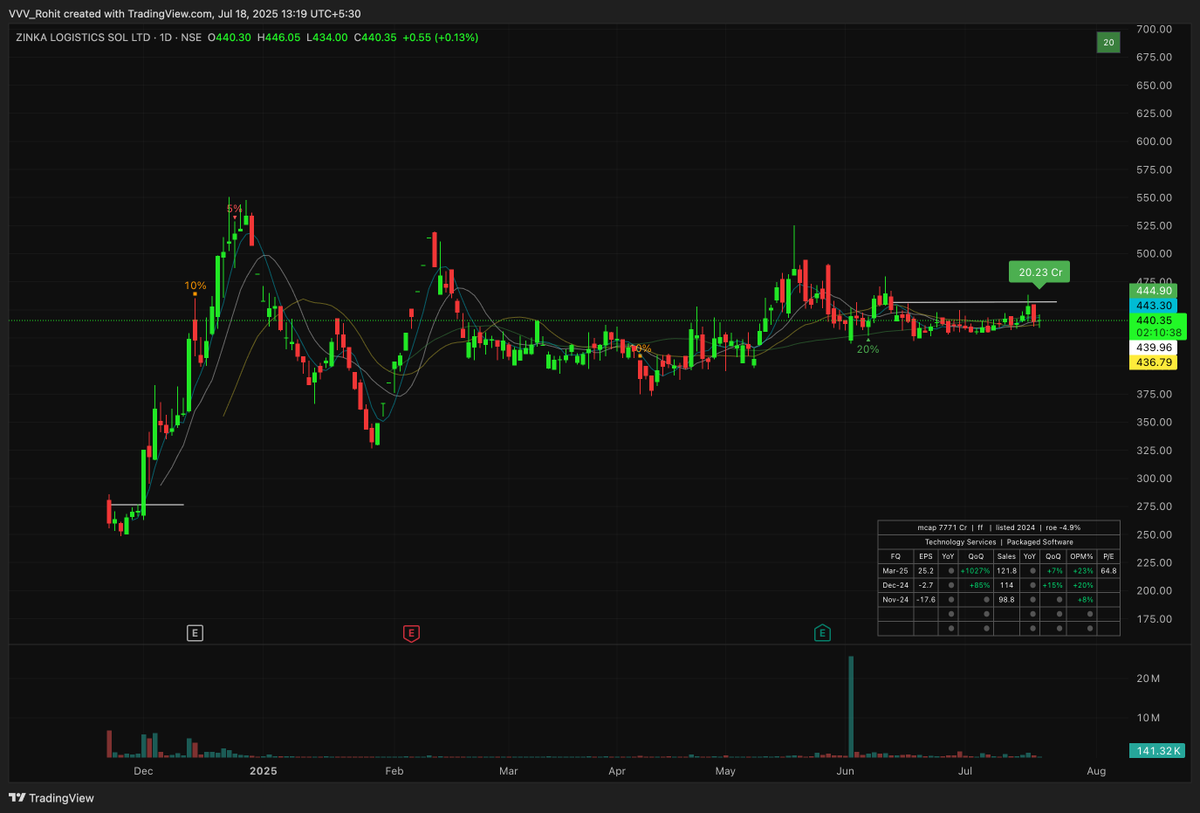Click the Sales value 98.8

(1006, 599)
